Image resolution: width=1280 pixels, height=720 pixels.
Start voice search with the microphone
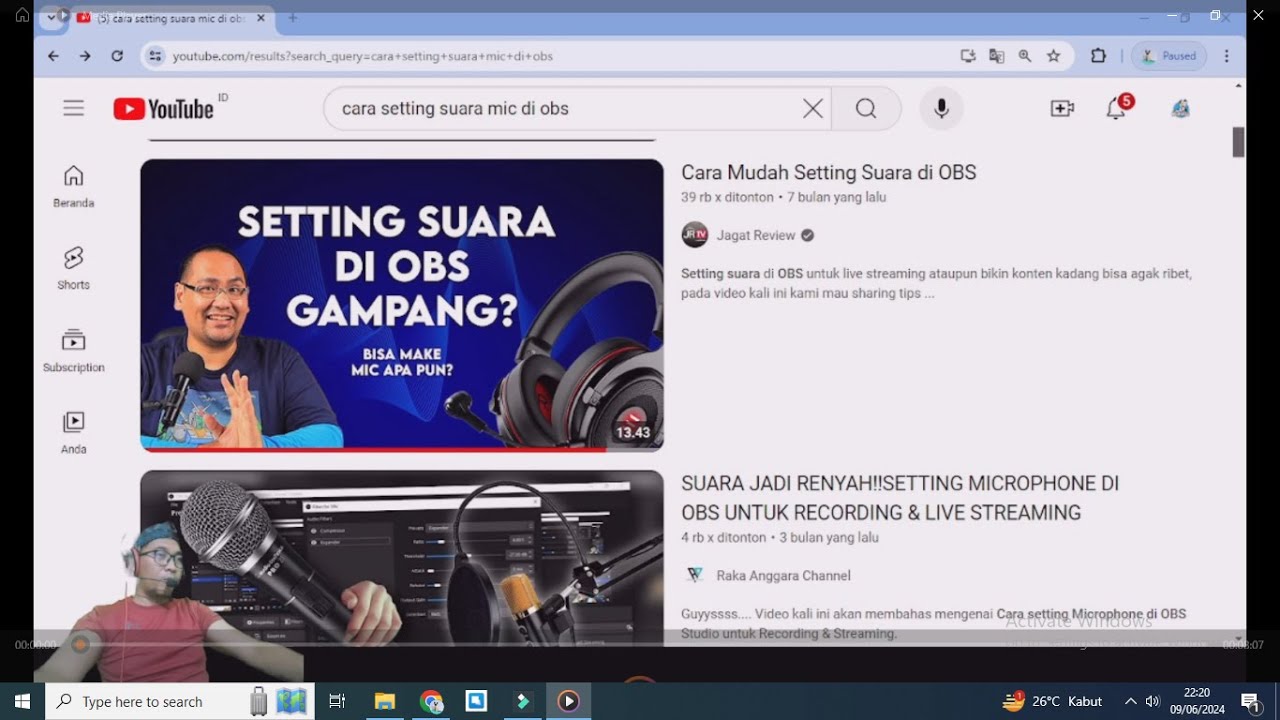point(941,108)
